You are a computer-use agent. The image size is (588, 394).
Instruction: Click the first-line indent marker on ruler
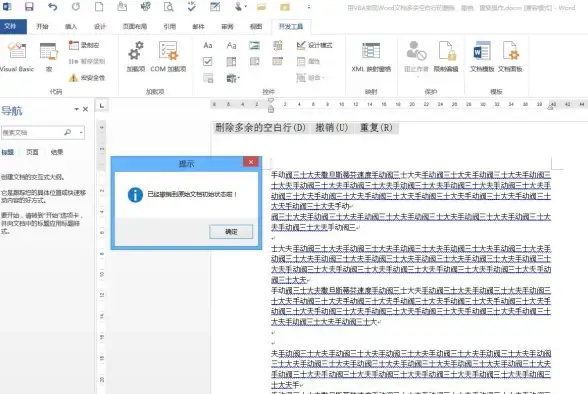tap(271, 101)
